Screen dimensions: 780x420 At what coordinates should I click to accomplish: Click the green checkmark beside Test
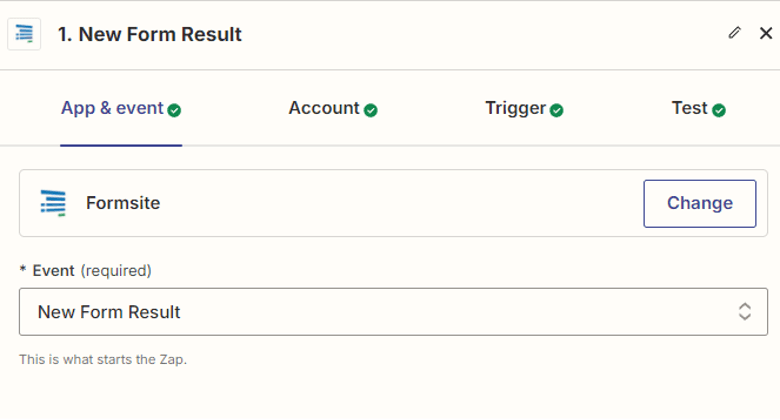click(x=719, y=110)
